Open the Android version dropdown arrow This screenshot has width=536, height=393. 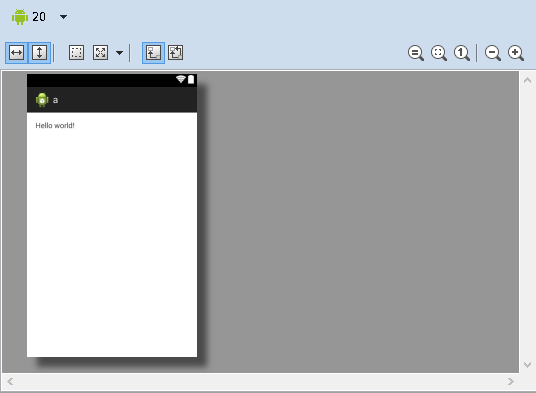tap(64, 16)
